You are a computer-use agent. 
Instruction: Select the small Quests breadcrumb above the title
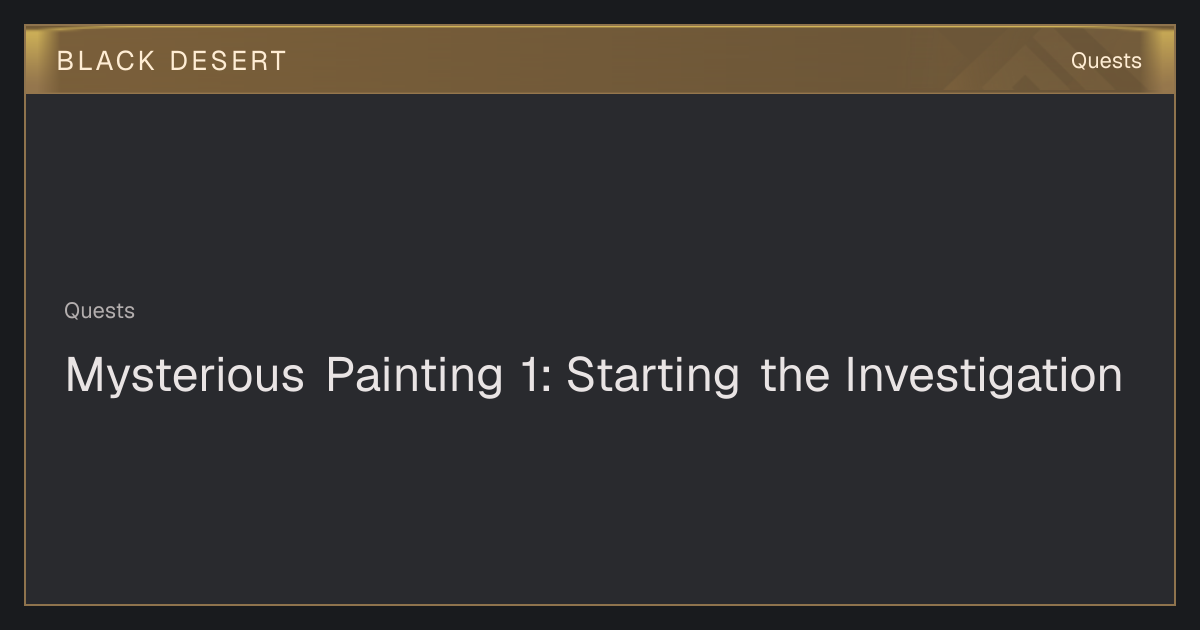tap(99, 311)
